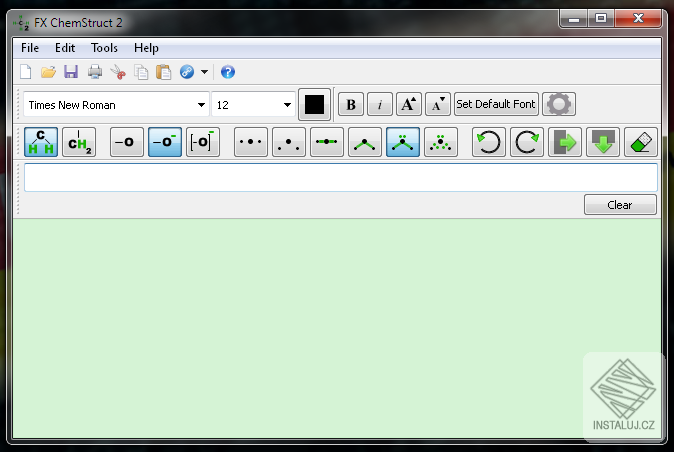
Task: Select the –O with charge style
Action: (165, 142)
